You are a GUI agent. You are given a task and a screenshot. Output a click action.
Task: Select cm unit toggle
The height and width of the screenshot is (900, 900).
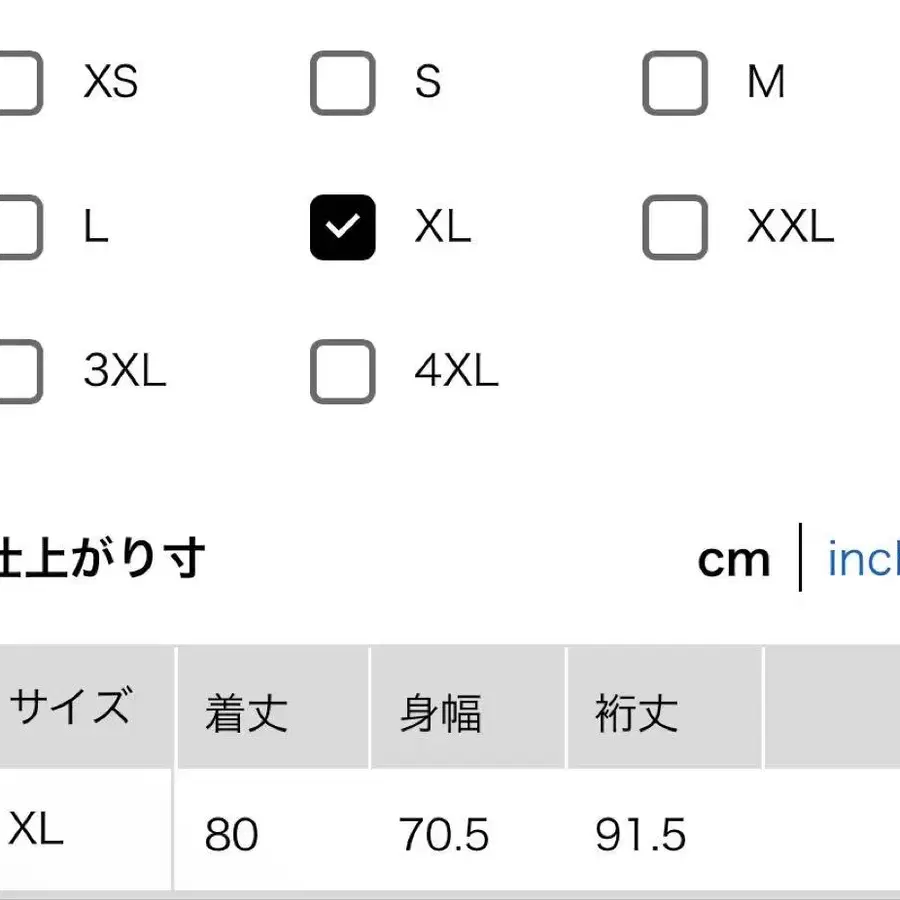coord(734,560)
